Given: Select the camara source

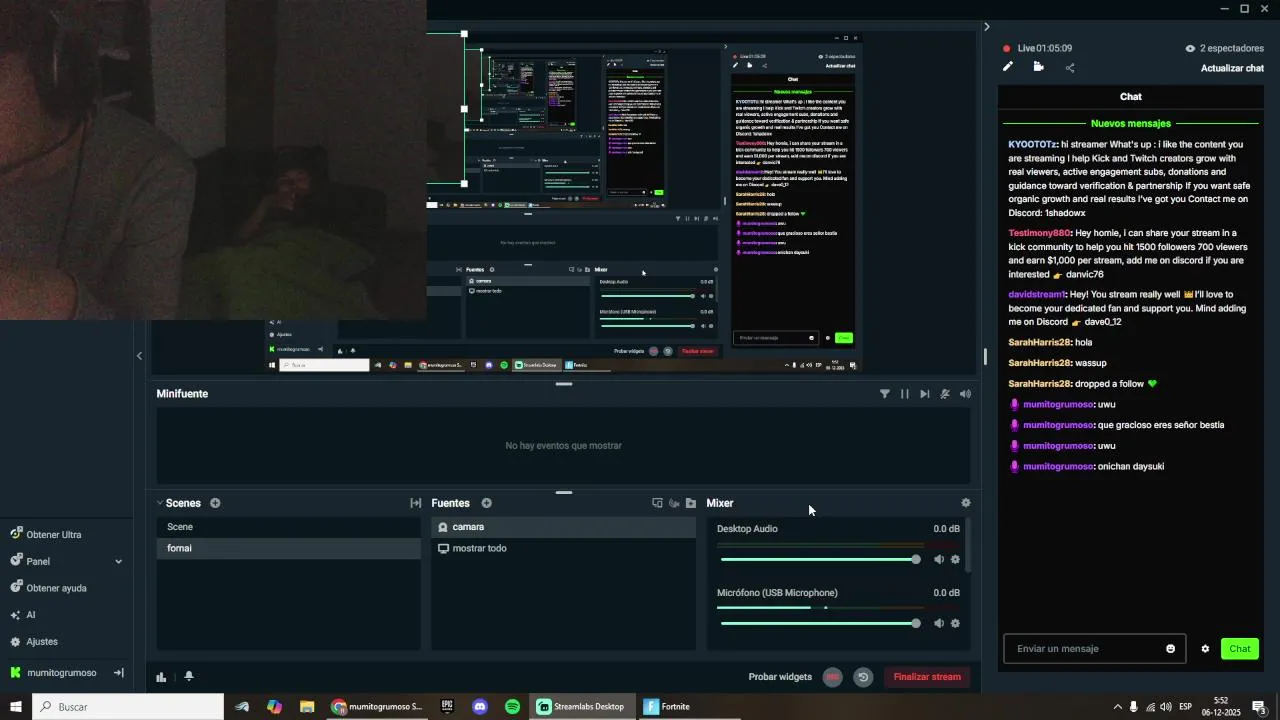Looking at the screenshot, I should click(564, 527).
